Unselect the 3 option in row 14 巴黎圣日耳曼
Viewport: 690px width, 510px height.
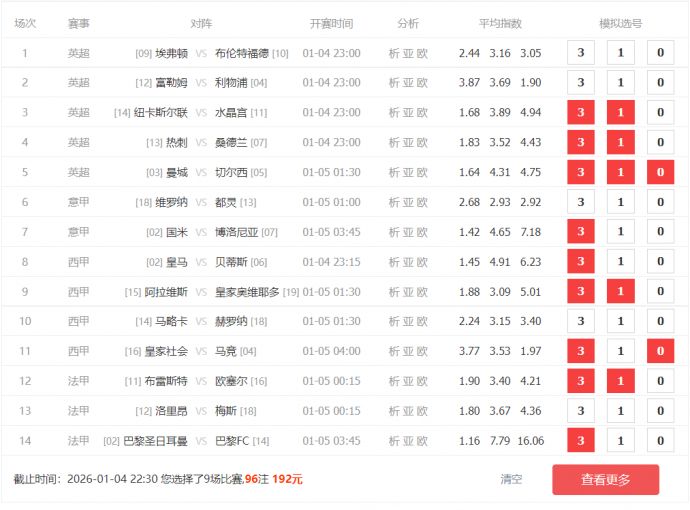[x=580, y=441]
